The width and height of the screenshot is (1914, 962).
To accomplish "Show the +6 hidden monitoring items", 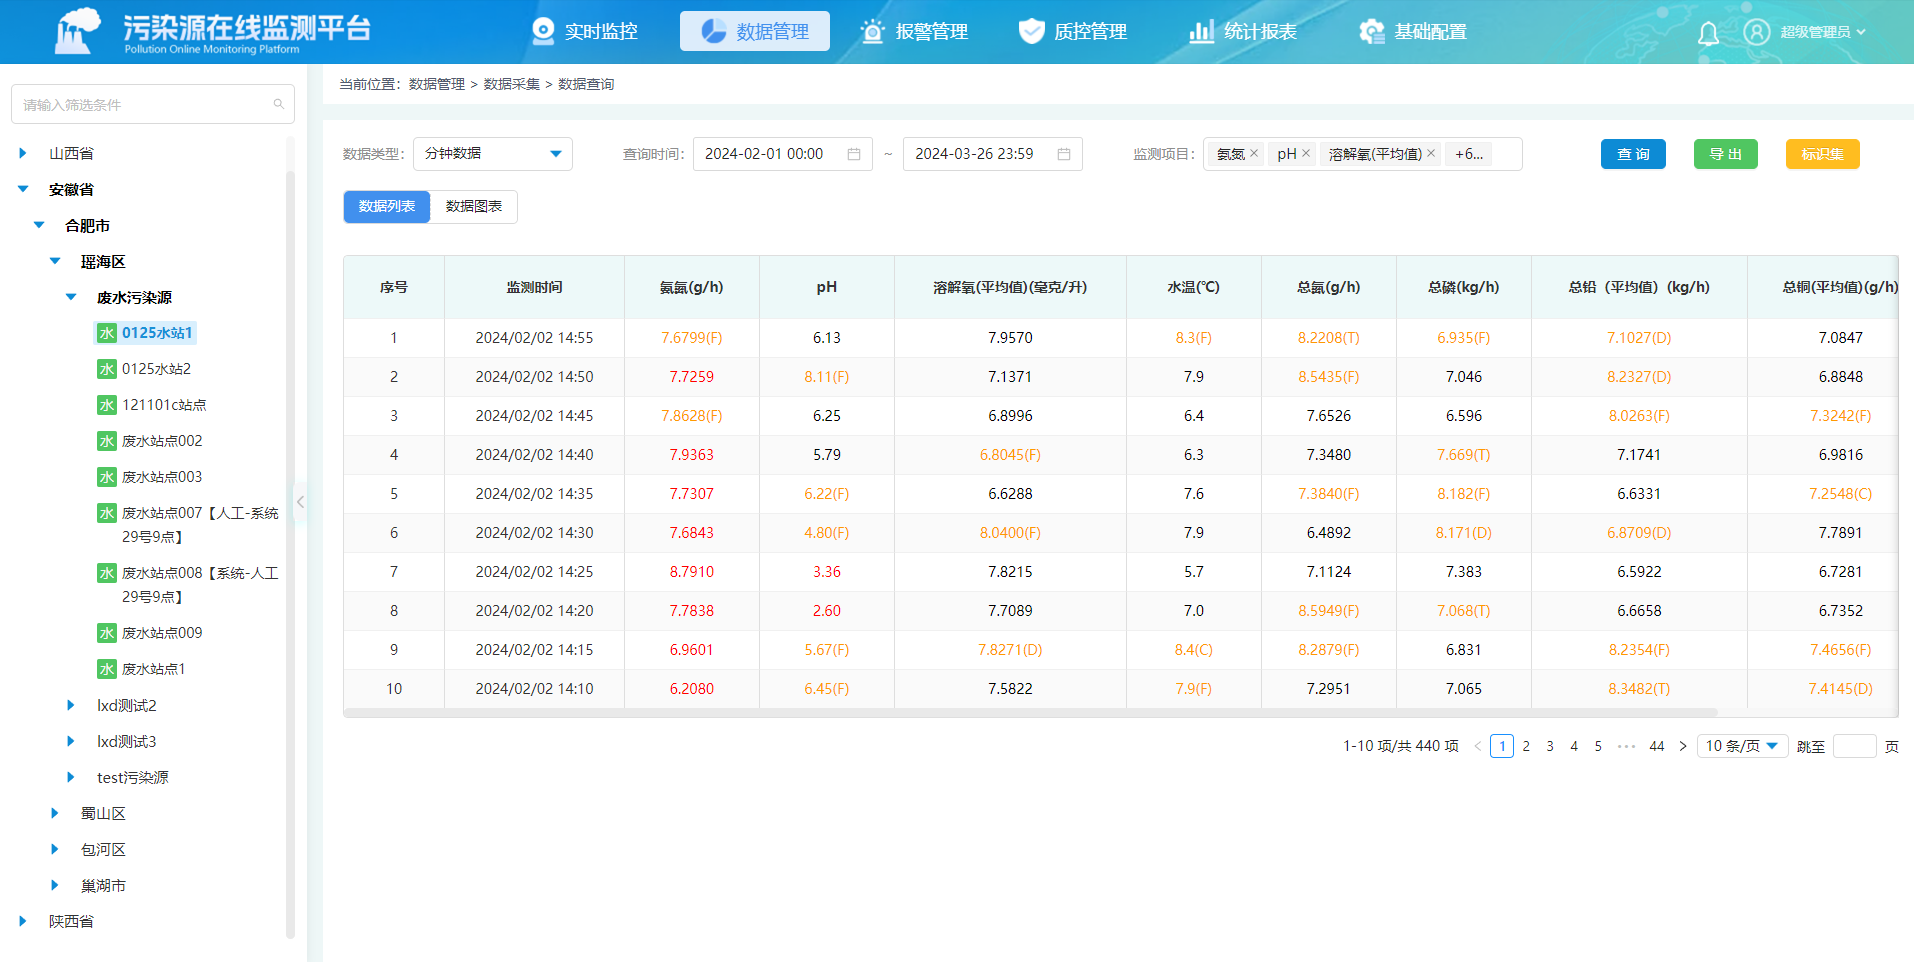I will tap(1468, 154).
